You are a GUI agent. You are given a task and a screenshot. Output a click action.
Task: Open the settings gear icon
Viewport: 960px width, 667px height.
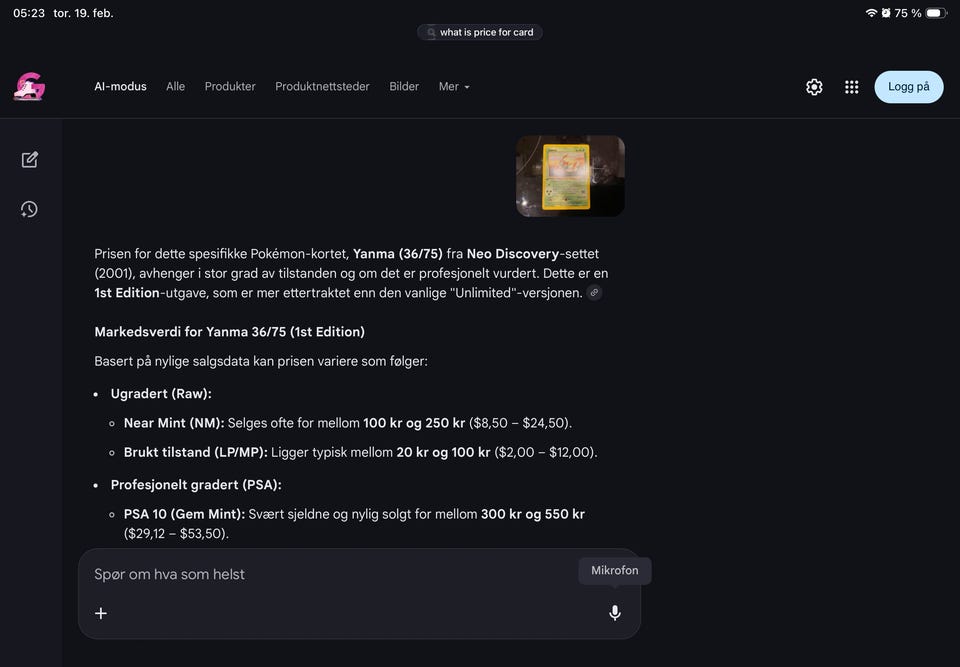pyautogui.click(x=814, y=87)
